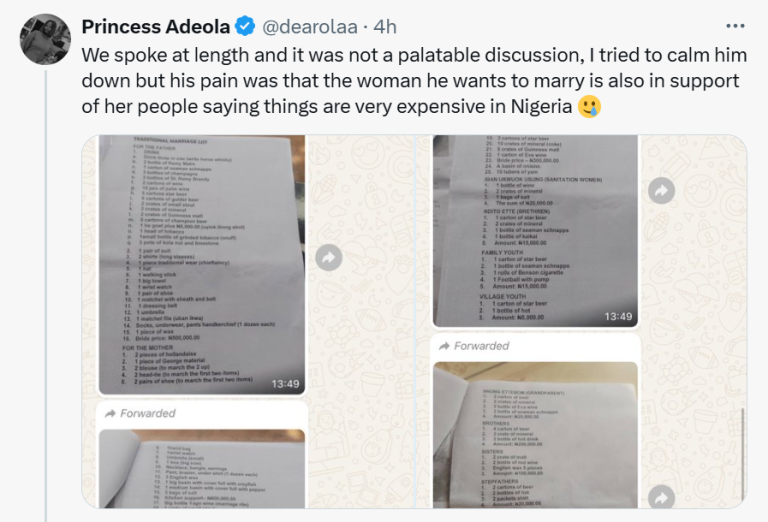This screenshot has width=768, height=522.
Task: Open Princess Adeola's profile picture
Action: [44, 39]
